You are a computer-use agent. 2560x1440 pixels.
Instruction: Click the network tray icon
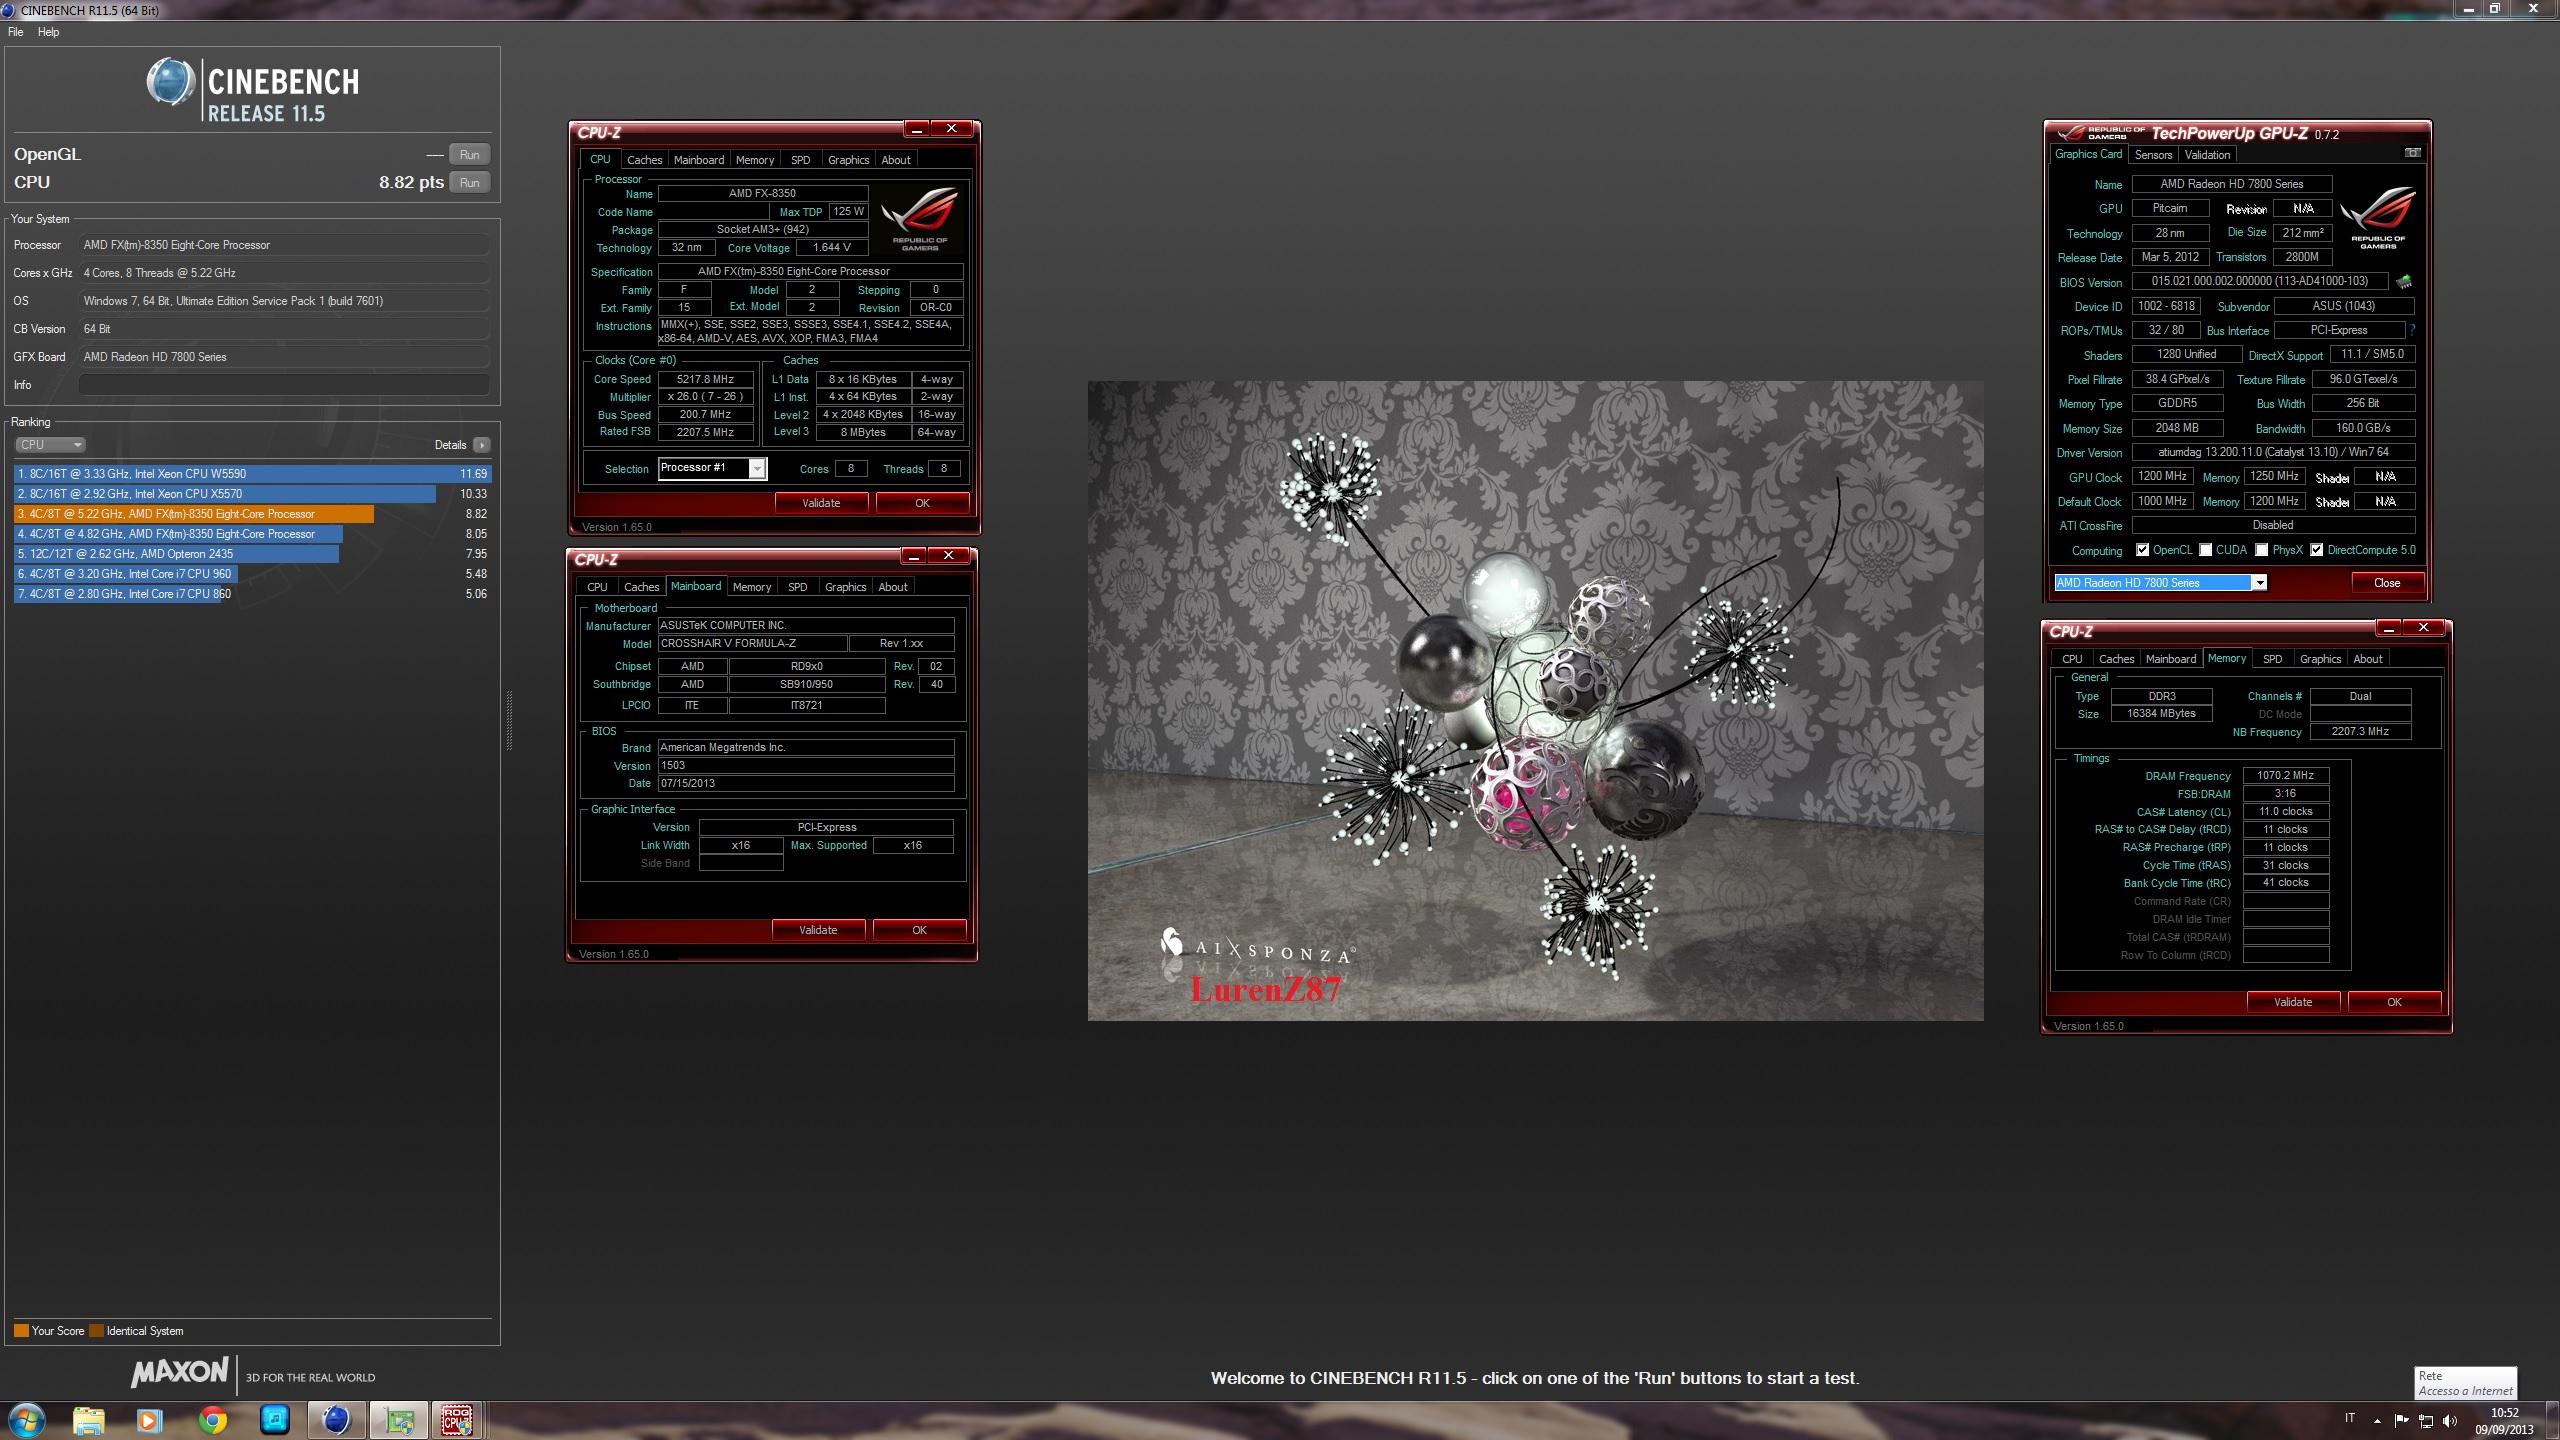pos(2426,1420)
